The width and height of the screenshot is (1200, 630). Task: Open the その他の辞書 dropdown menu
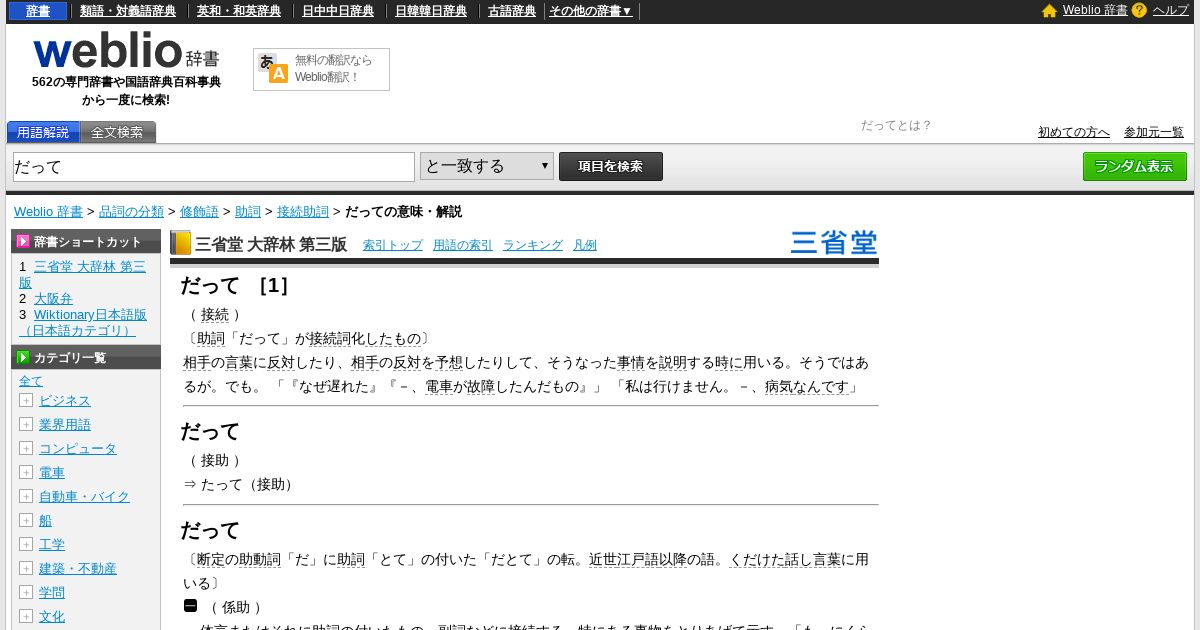point(591,11)
